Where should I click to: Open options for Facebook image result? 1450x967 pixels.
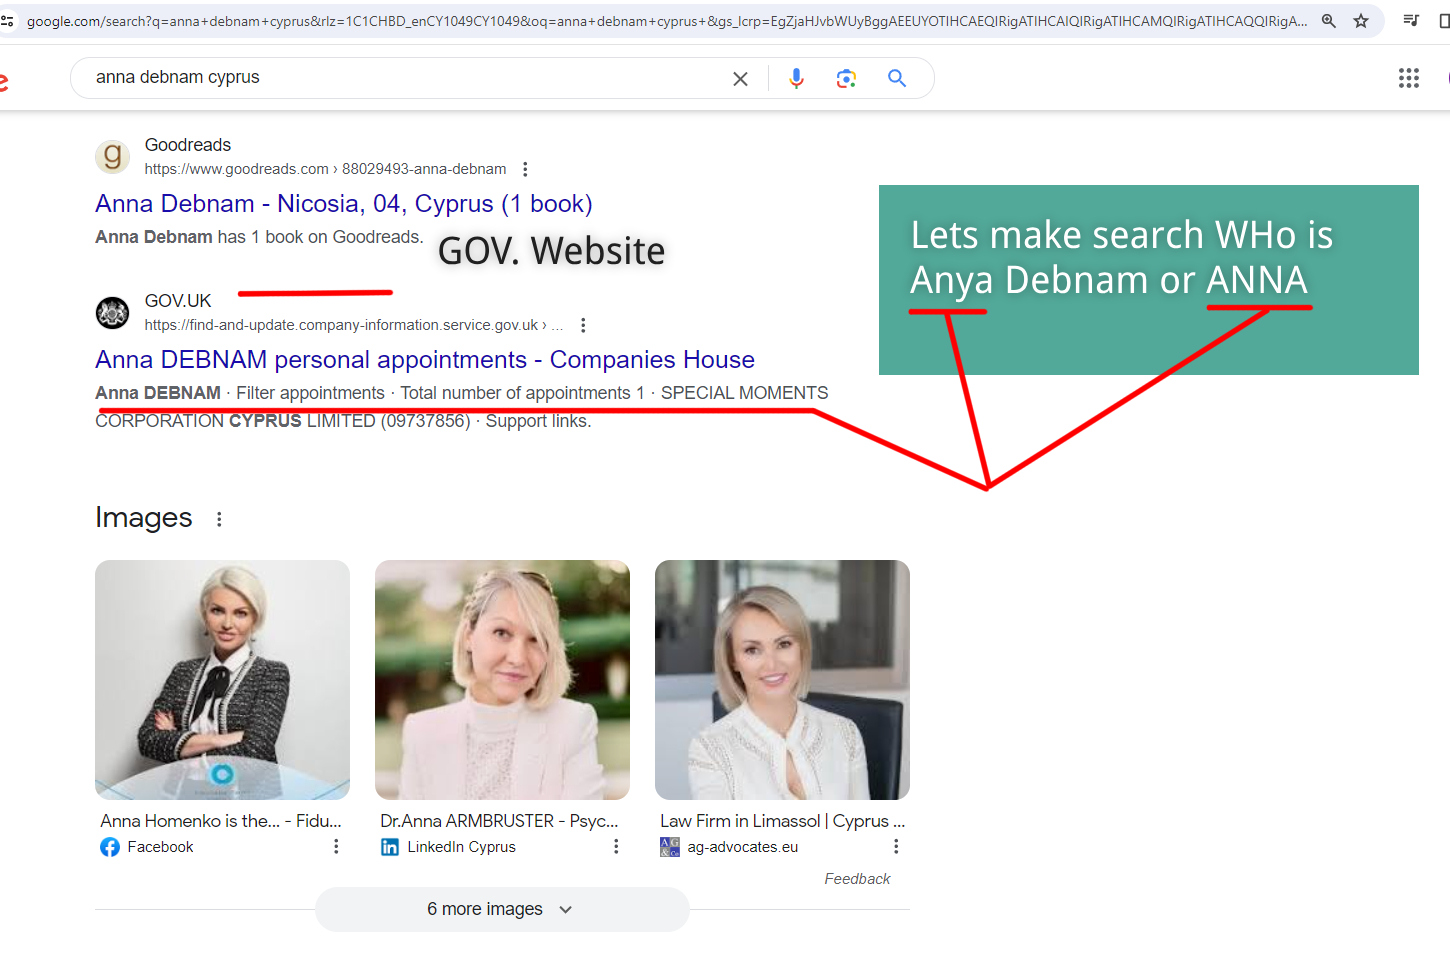[x=336, y=847]
